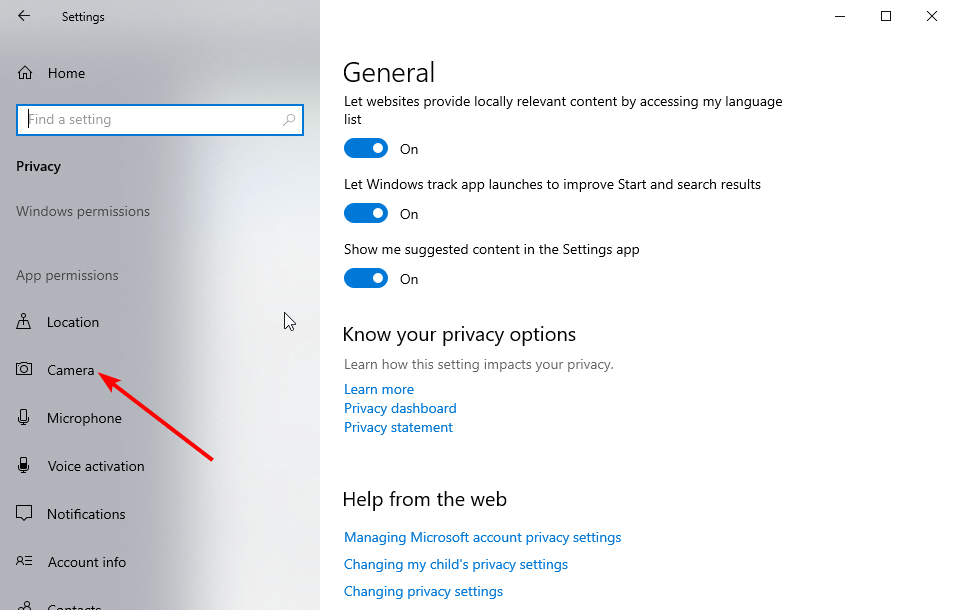Click the search magnifier icon
This screenshot has height=610, width=955.
click(289, 120)
